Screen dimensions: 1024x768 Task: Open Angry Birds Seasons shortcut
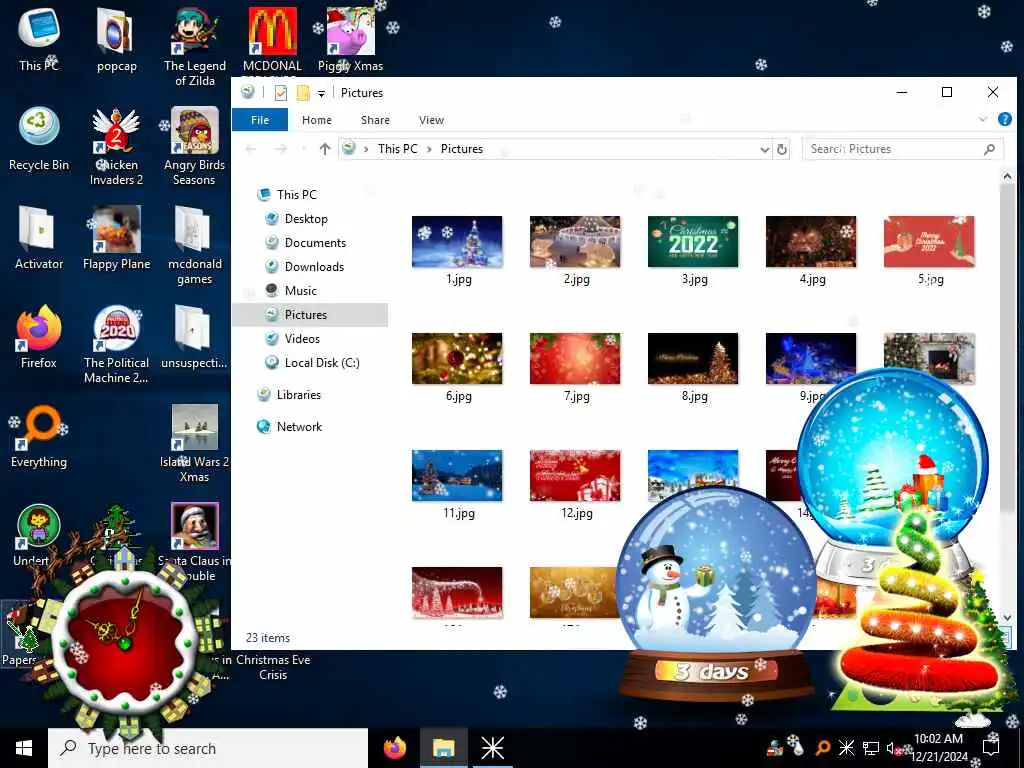coord(195,146)
